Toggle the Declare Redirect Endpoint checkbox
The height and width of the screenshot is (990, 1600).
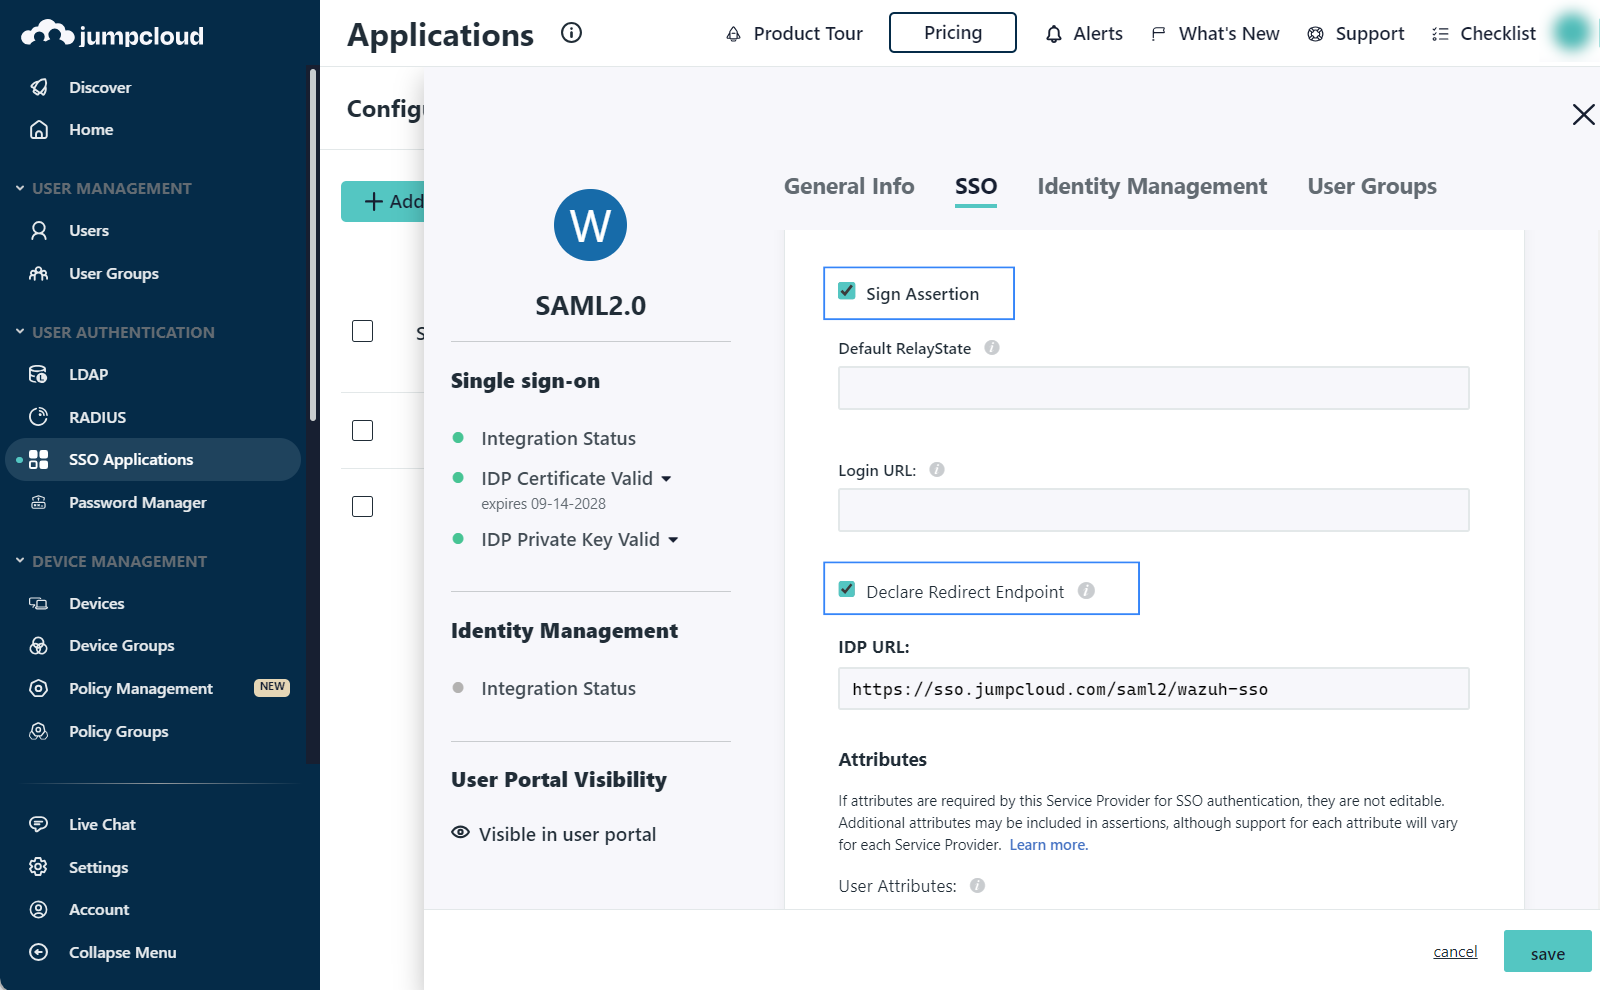coord(847,589)
